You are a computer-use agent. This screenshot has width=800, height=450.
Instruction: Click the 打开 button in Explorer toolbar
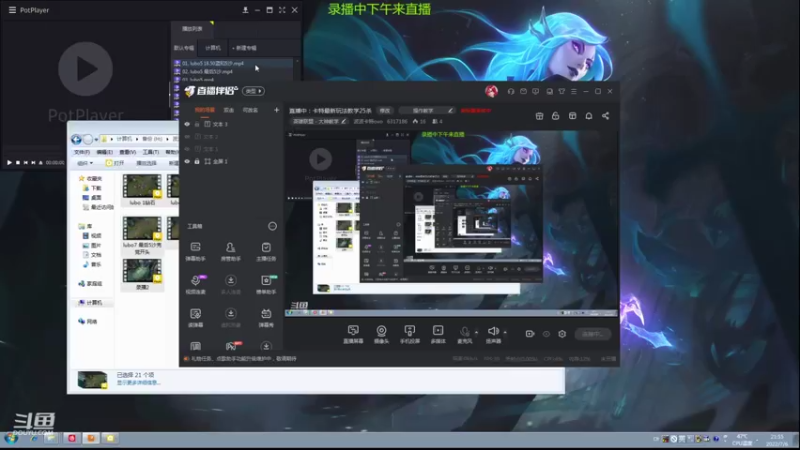click(x=115, y=163)
